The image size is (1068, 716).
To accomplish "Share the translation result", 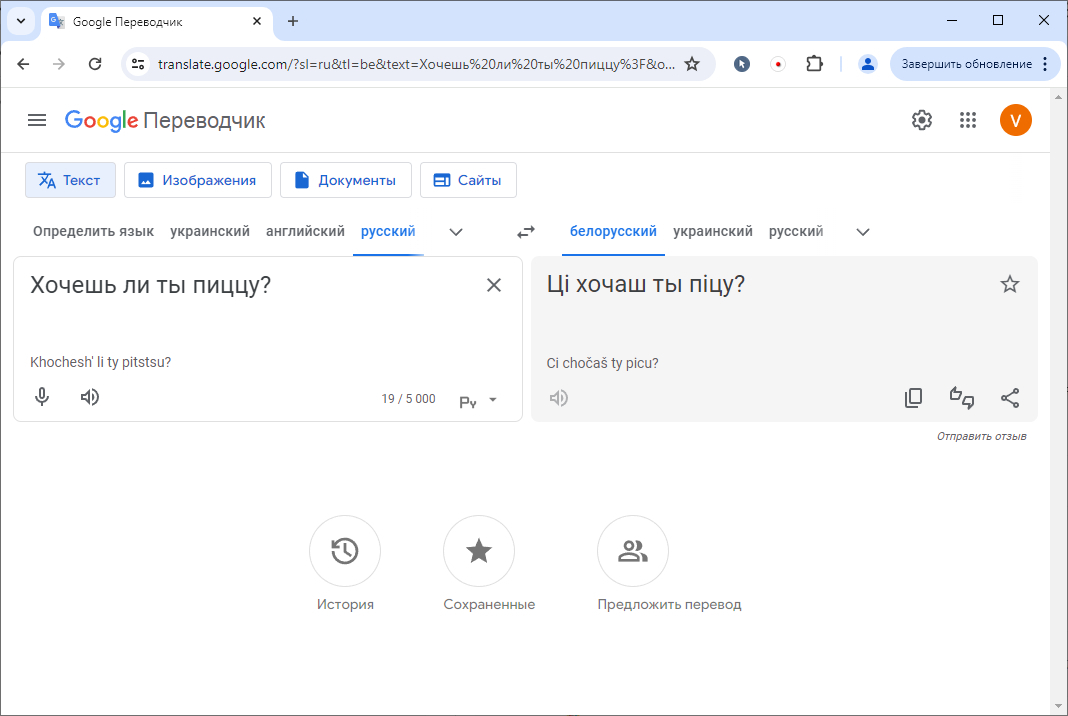I will pos(1010,398).
